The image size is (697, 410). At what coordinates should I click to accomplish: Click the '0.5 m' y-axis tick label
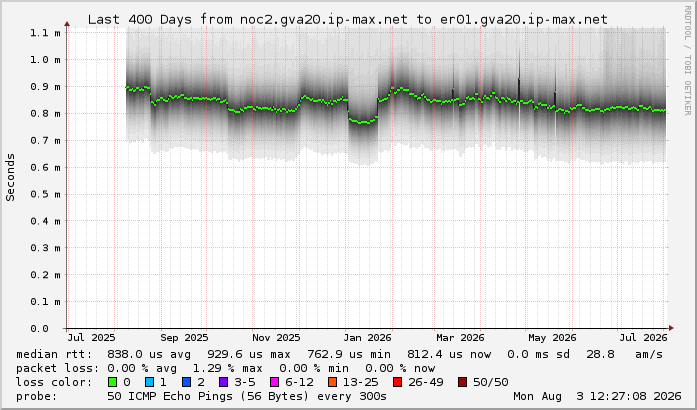[x=45, y=194]
